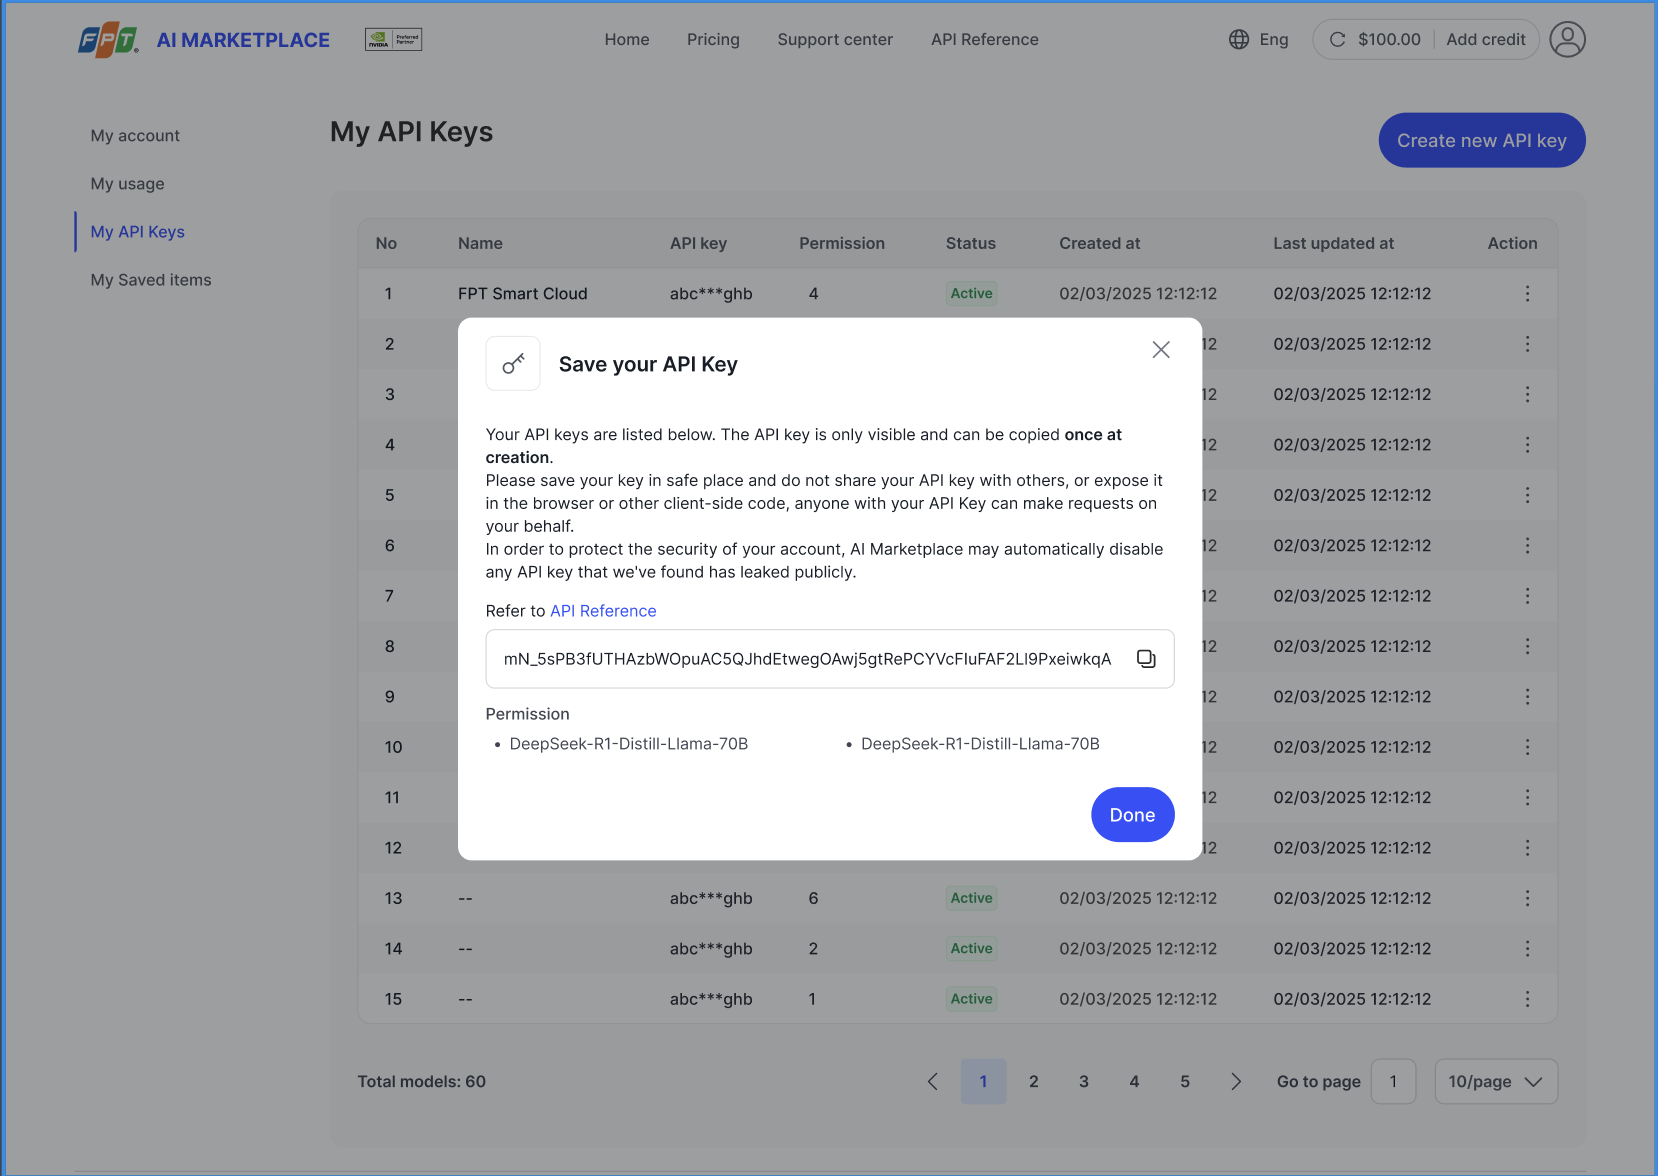The width and height of the screenshot is (1658, 1176).
Task: Open Support center in top navigation
Action: pyautogui.click(x=835, y=40)
